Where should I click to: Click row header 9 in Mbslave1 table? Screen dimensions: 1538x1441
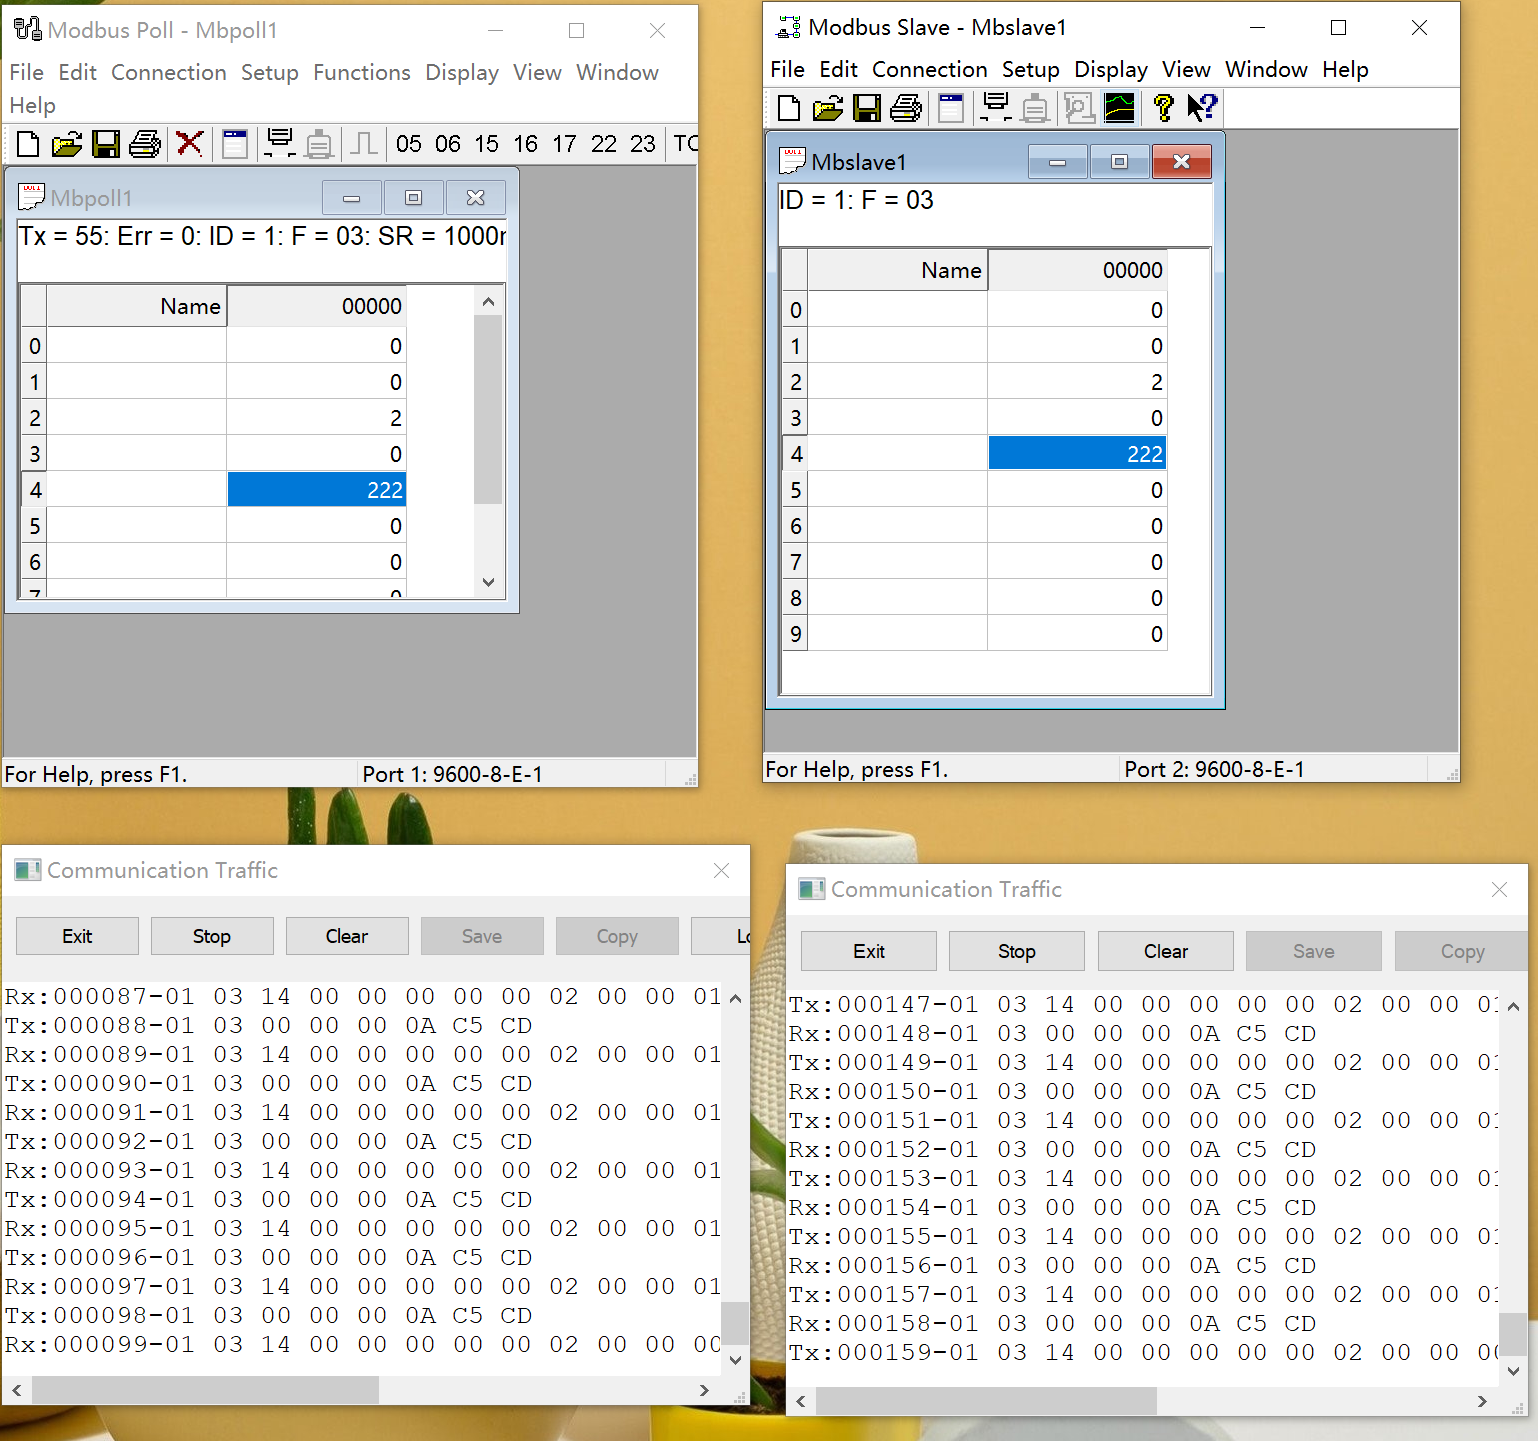795,633
